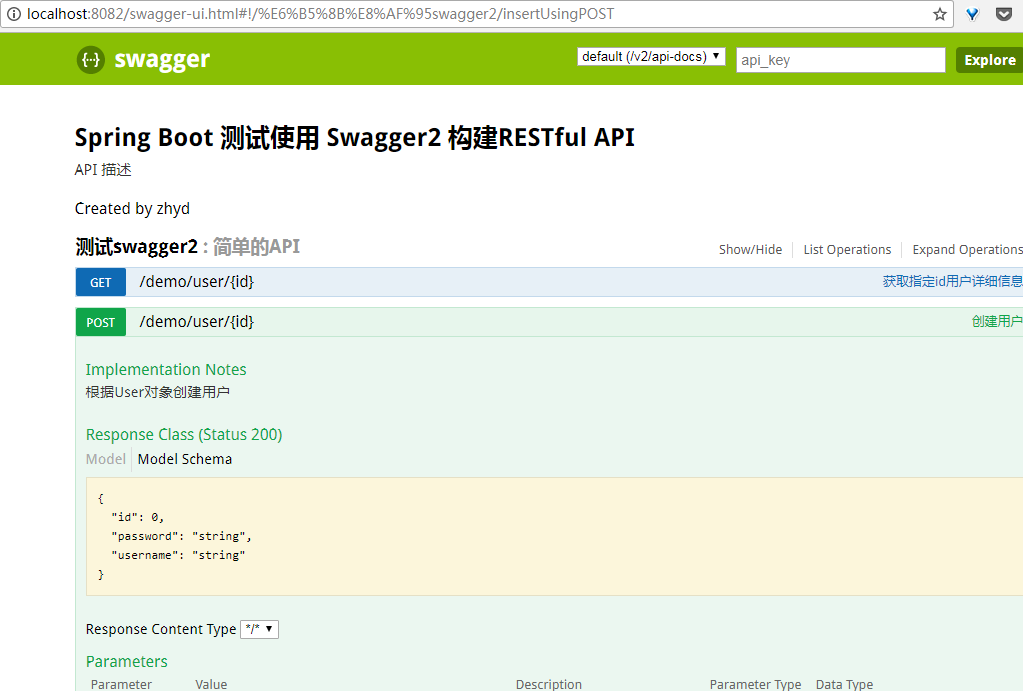Click the green POST method badge
This screenshot has width=1023, height=691.
tap(100, 322)
